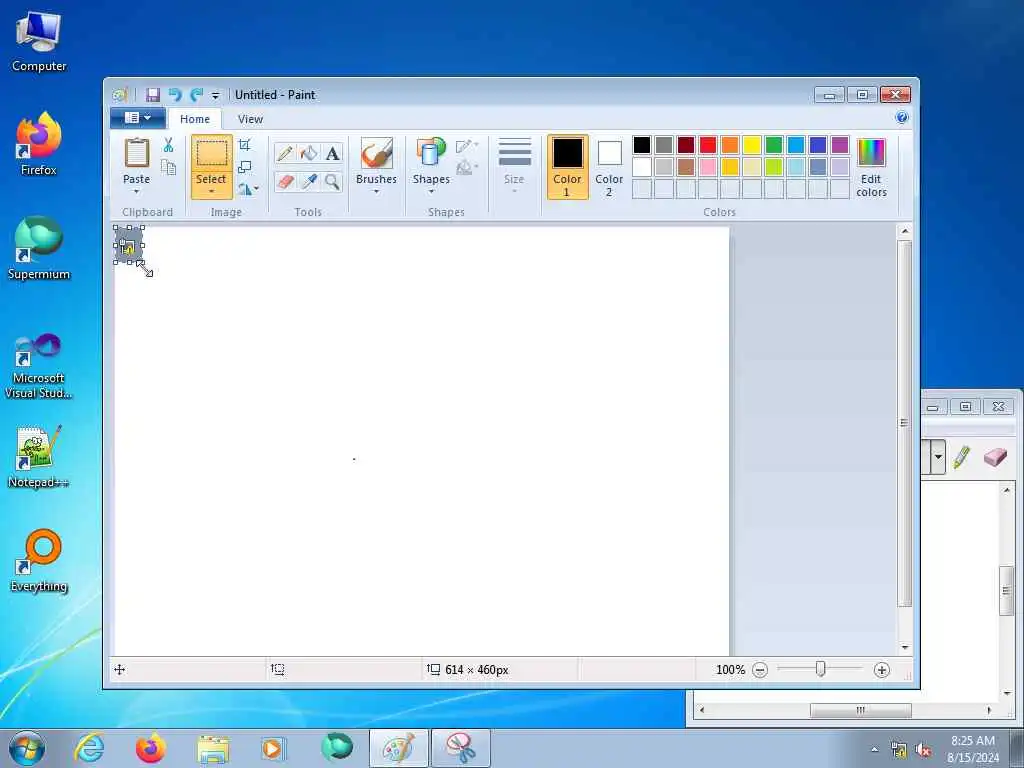Activate Color 1 selection box

(567, 167)
